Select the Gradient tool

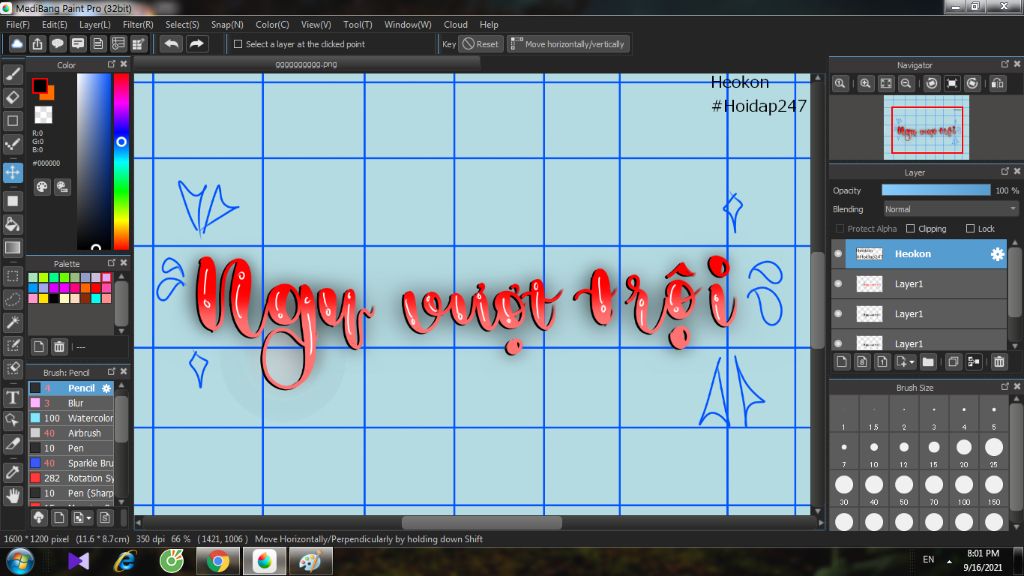(x=12, y=248)
